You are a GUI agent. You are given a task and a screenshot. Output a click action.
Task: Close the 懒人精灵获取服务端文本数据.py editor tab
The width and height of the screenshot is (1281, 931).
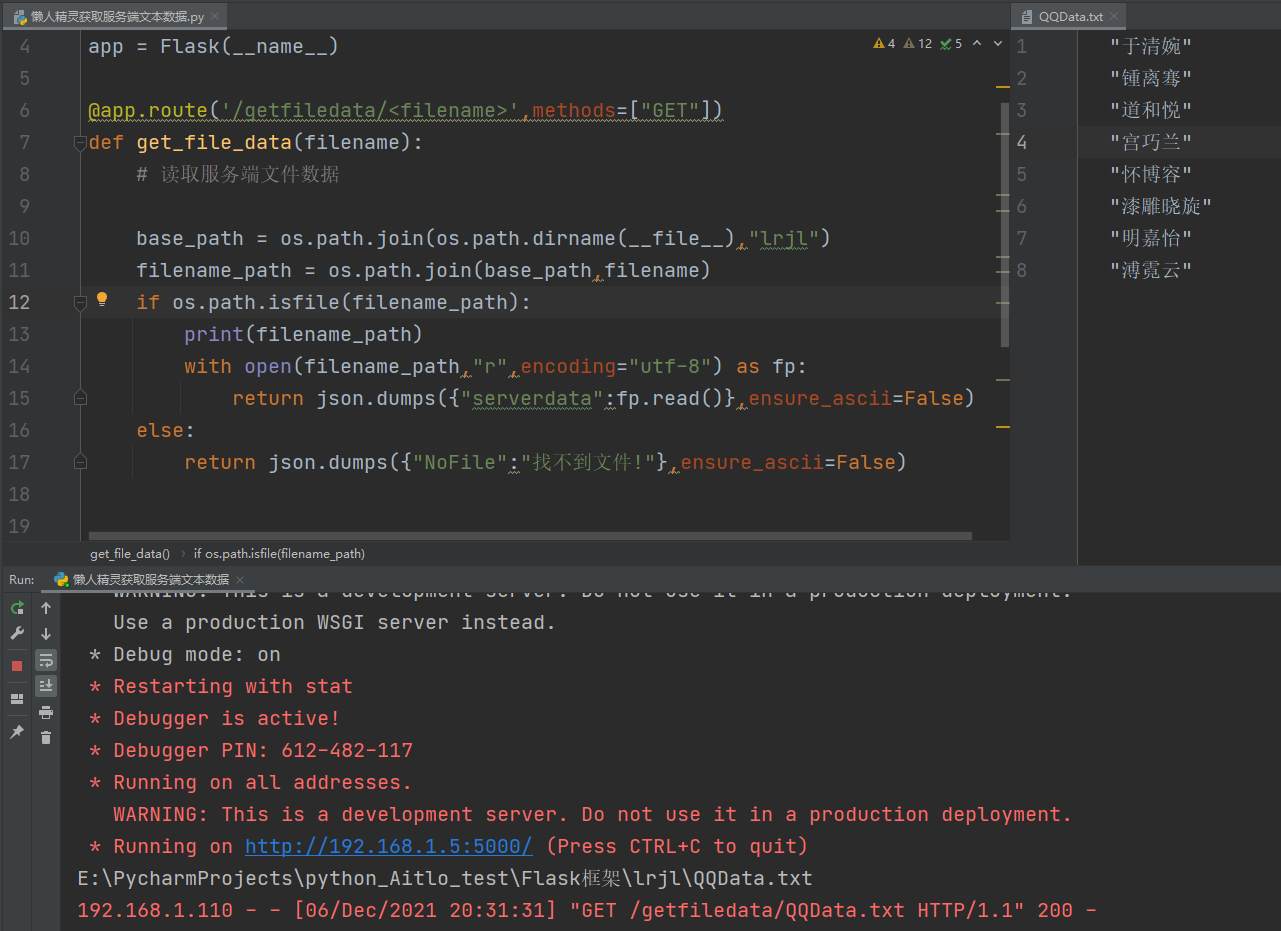tap(215, 17)
